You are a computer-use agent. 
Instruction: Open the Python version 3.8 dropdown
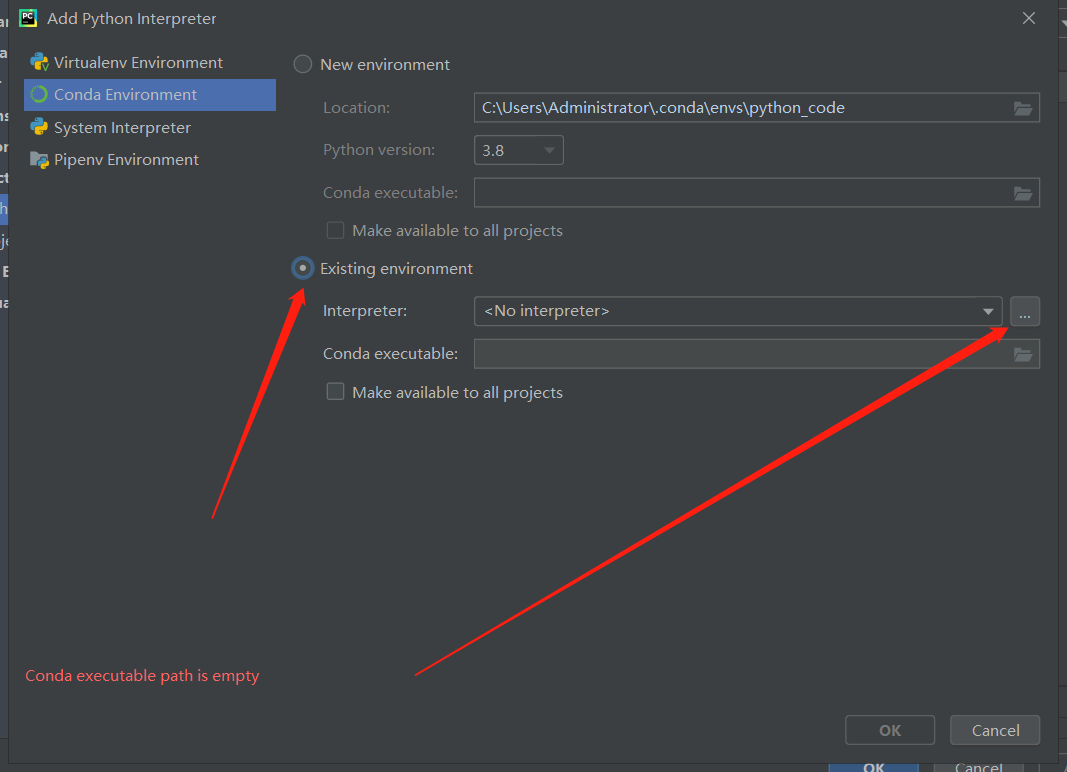click(519, 150)
